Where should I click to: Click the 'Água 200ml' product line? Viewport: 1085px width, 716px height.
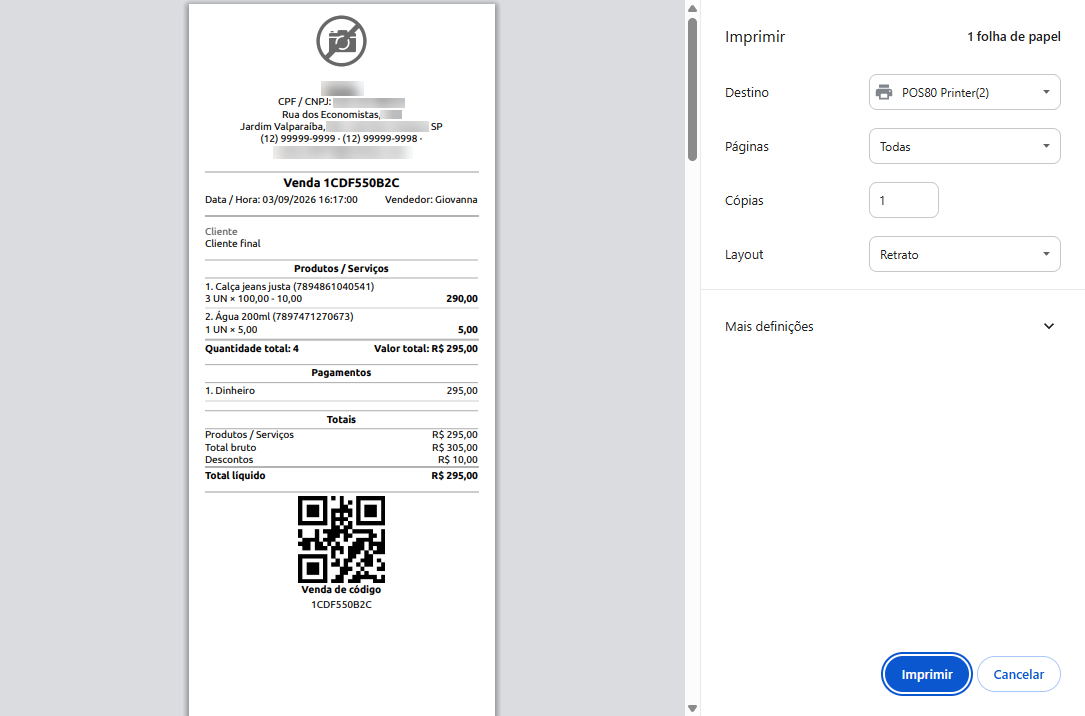[x=279, y=317]
